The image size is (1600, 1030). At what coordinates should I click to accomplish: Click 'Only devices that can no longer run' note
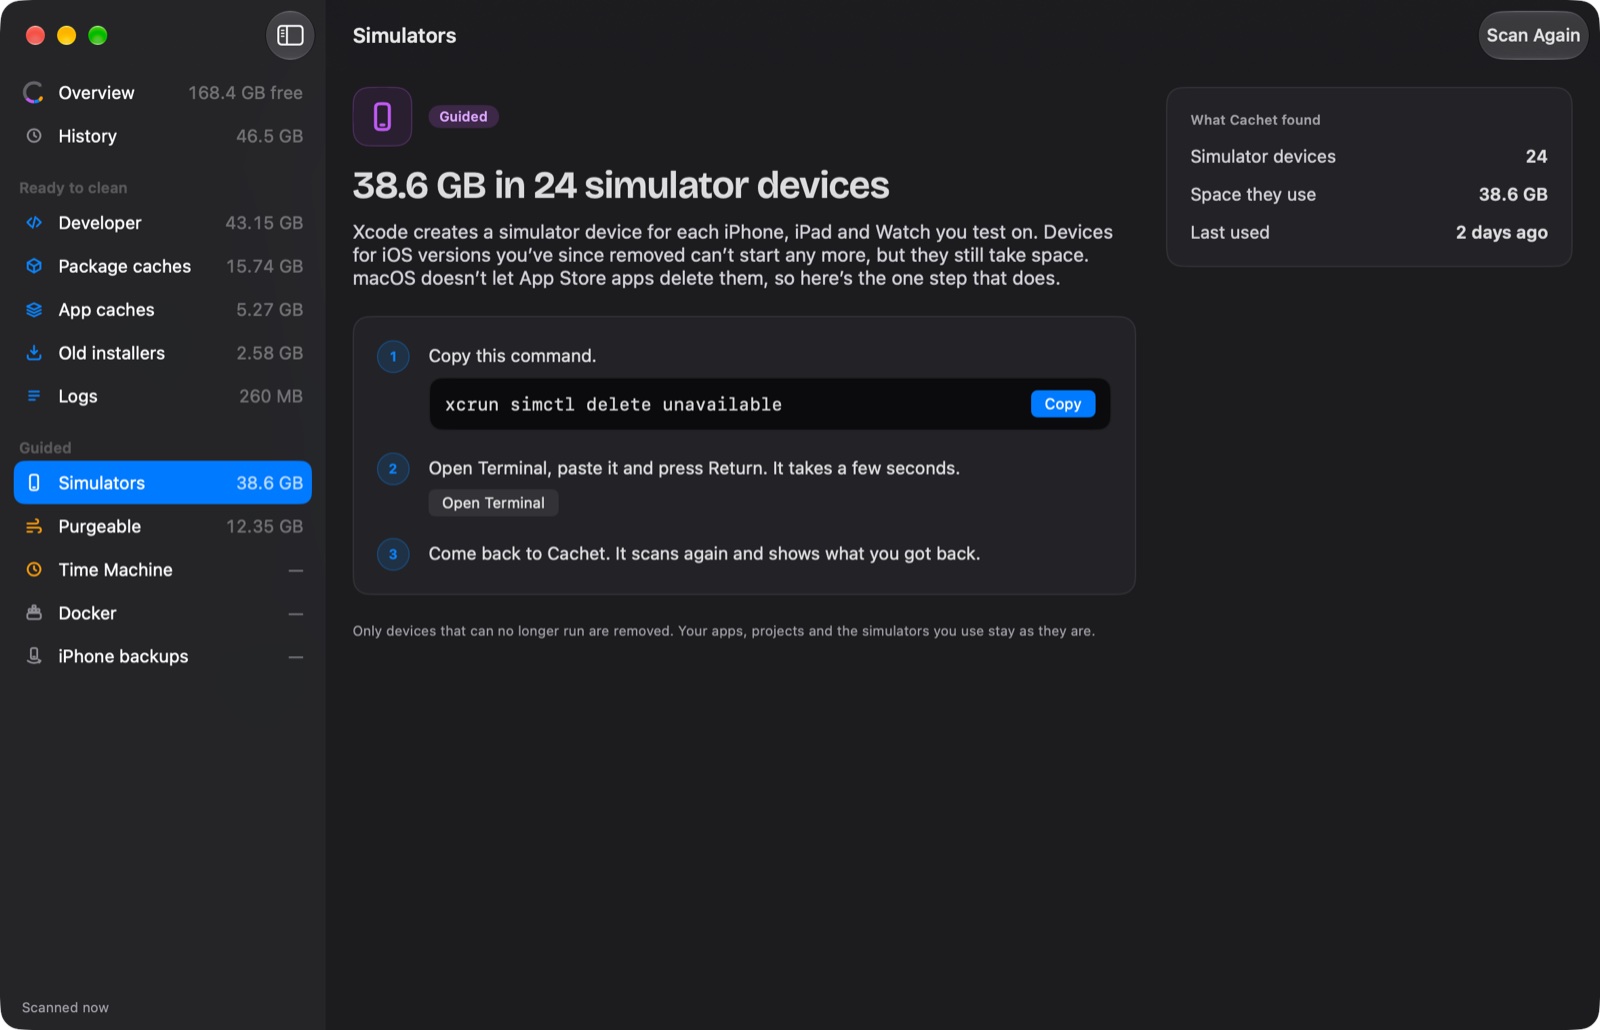[724, 631]
